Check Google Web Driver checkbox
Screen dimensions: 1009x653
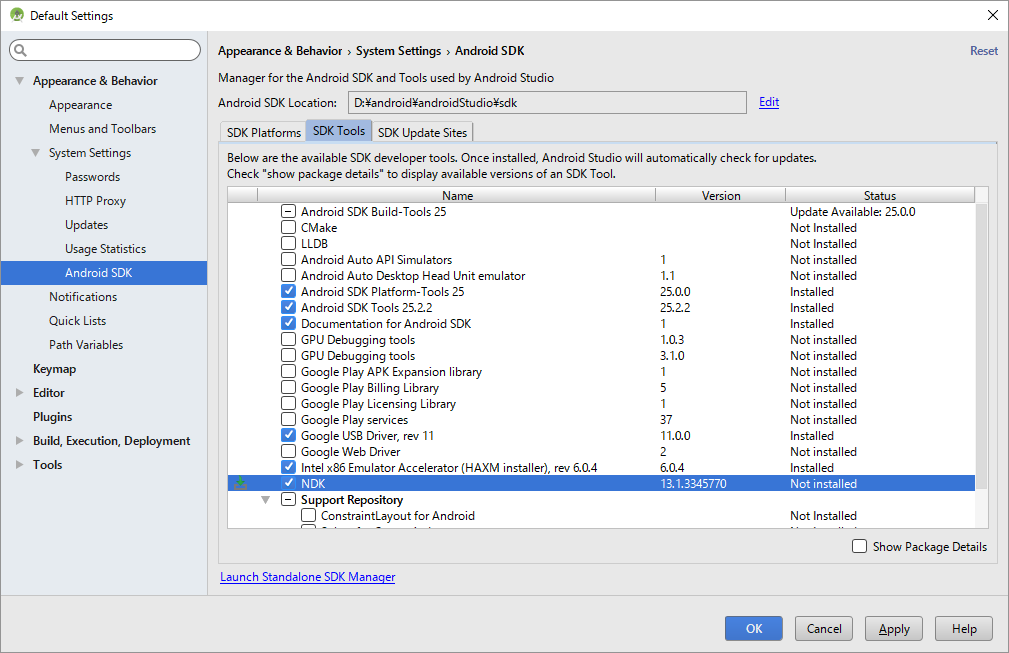[x=288, y=451]
